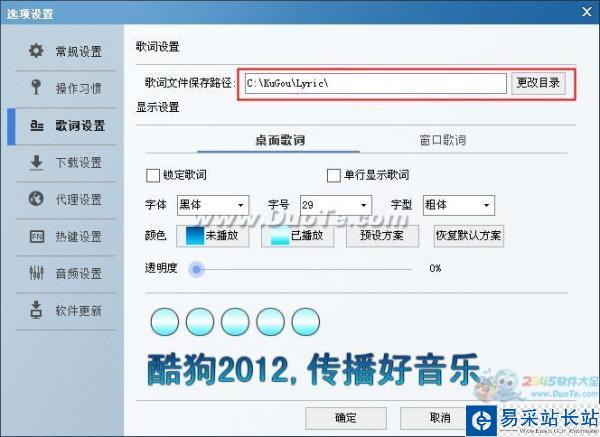This screenshot has height=437, width=600.
Task: Select the third cyan preset color circle
Action: click(235, 322)
